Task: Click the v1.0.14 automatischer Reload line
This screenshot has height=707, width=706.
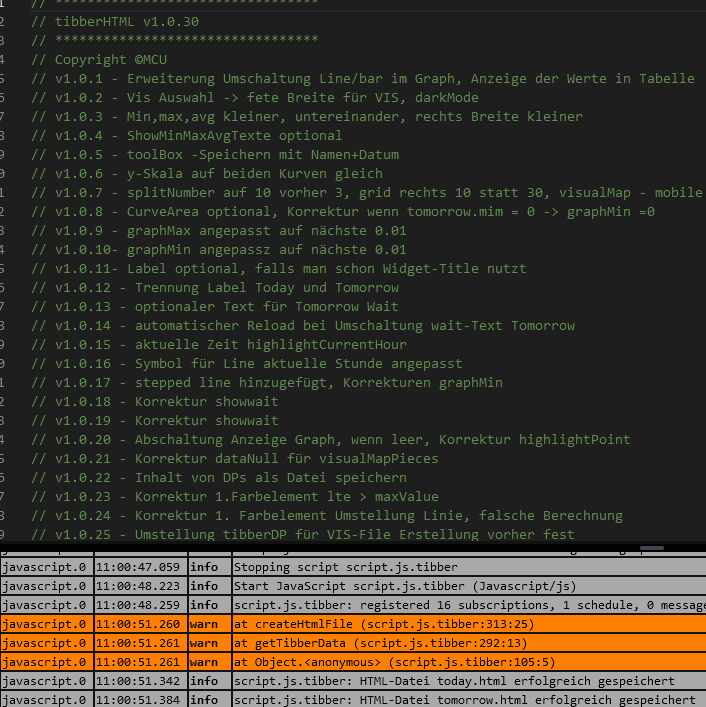Action: (x=303, y=326)
